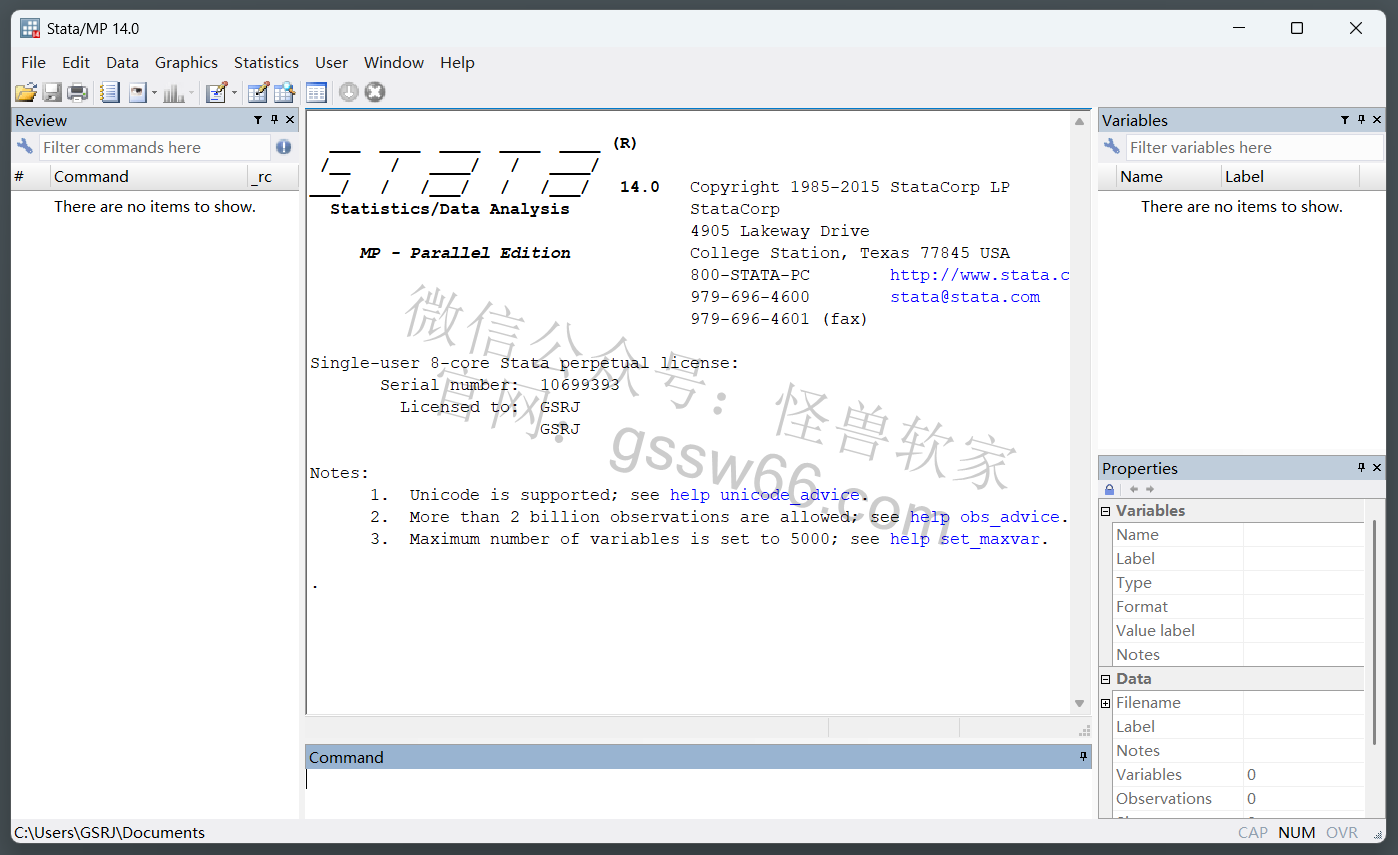The width and height of the screenshot is (1398, 855).
Task: Click the Print toolbar icon
Action: pyautogui.click(x=78, y=93)
